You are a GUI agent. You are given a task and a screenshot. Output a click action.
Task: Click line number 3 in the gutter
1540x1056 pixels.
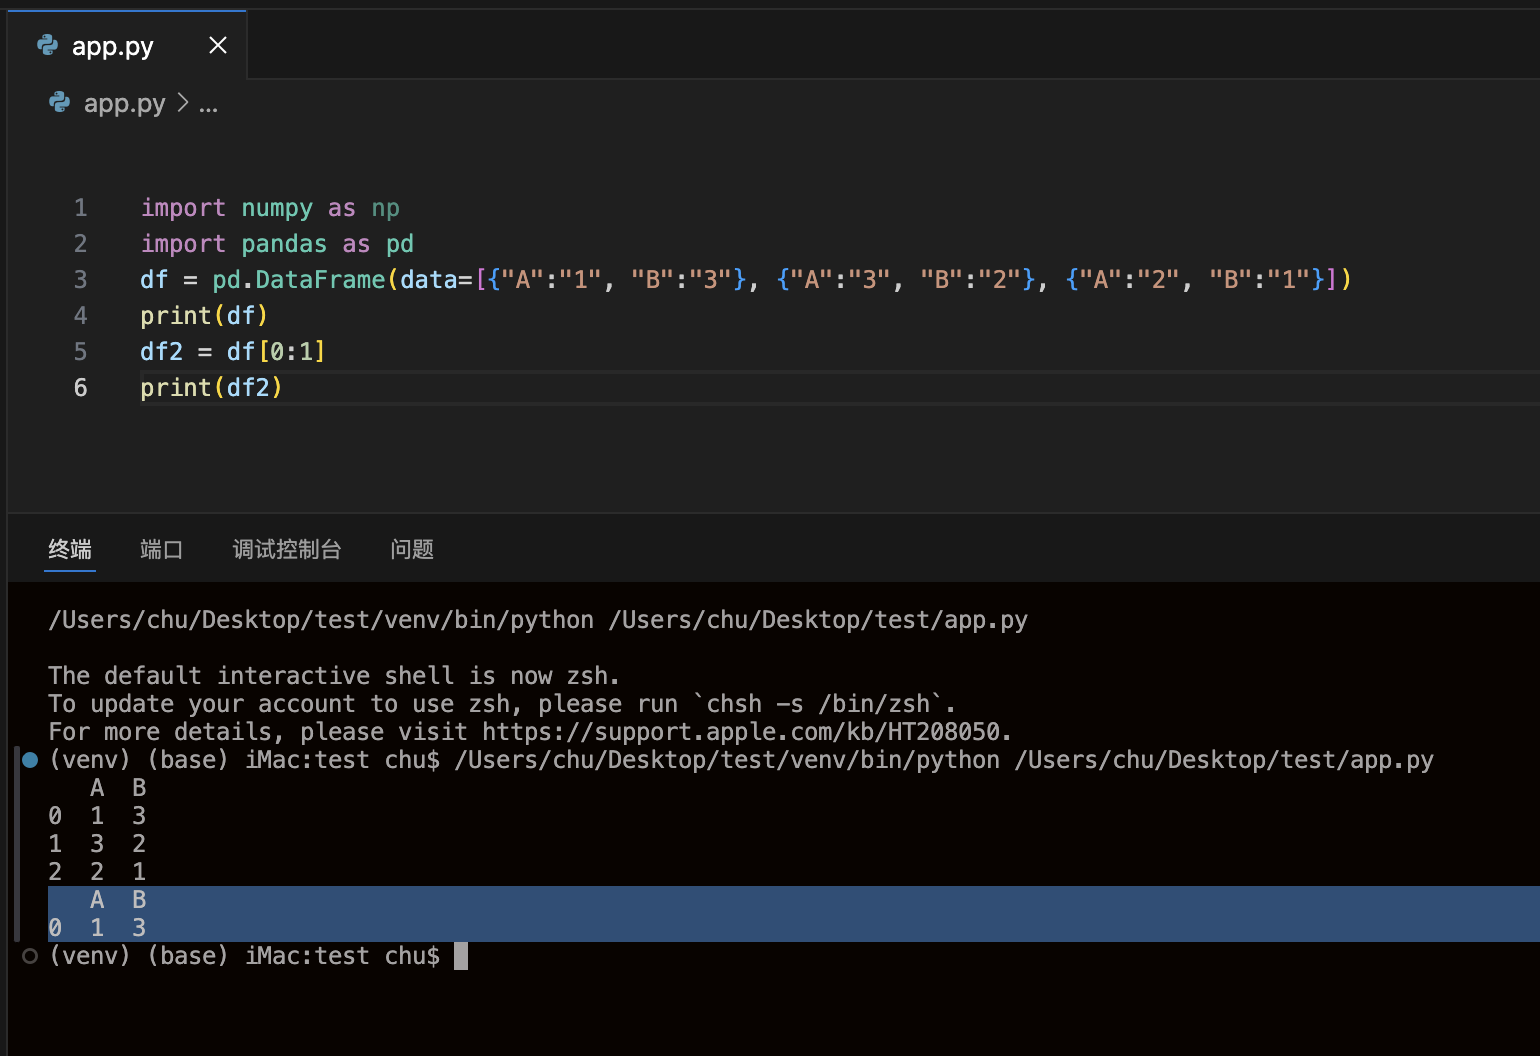(81, 280)
